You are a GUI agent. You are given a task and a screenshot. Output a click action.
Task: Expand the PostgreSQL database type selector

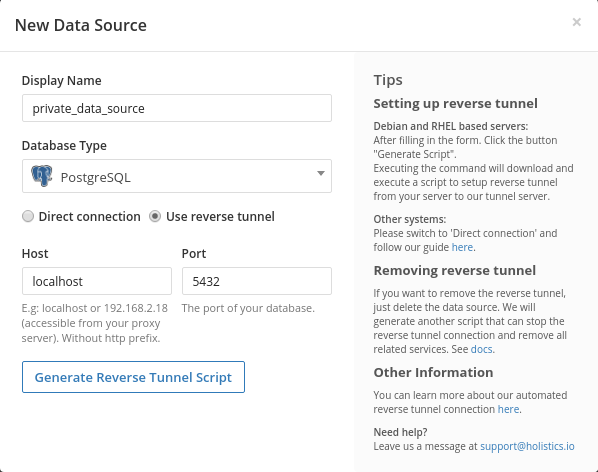coord(177,176)
